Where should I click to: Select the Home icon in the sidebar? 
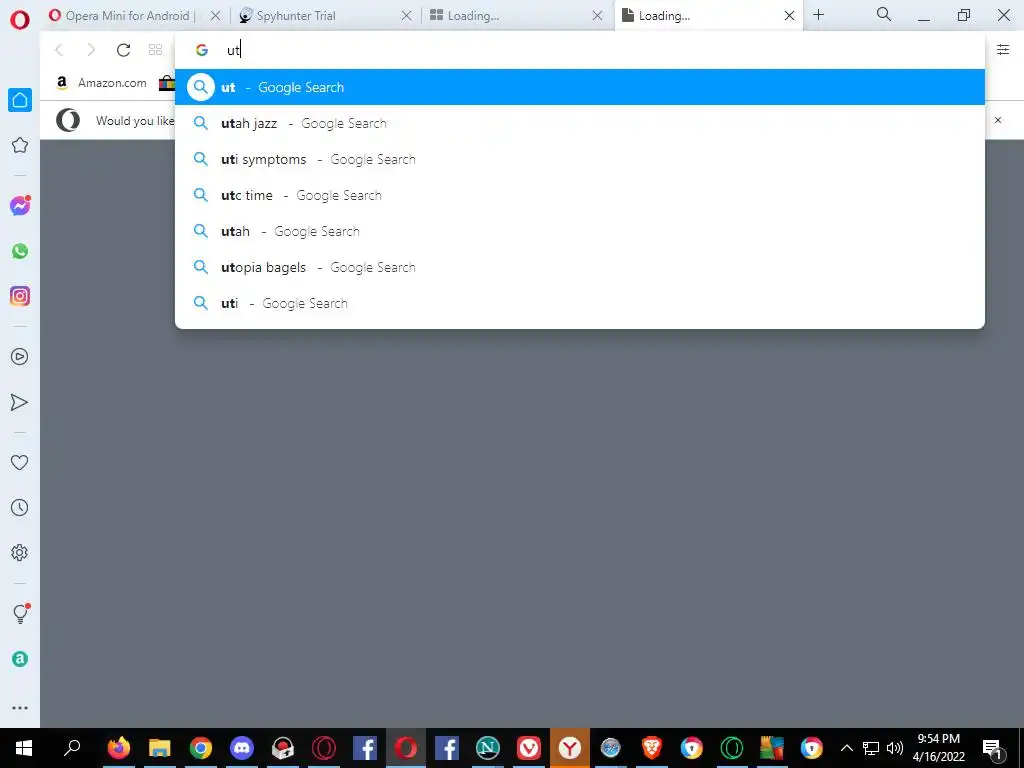coord(20,100)
